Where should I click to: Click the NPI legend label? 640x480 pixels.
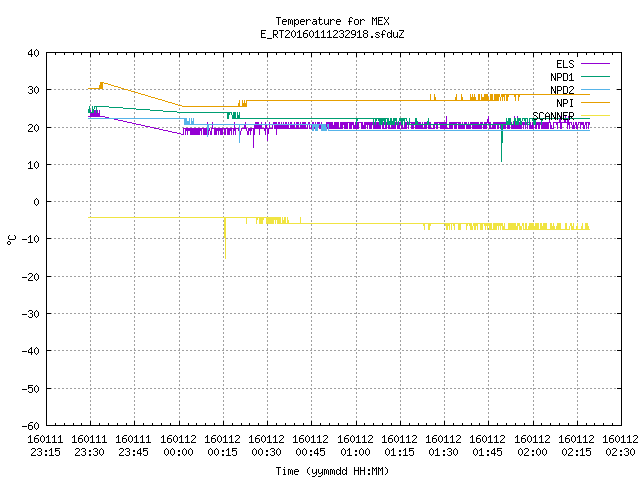[x=565, y=103]
